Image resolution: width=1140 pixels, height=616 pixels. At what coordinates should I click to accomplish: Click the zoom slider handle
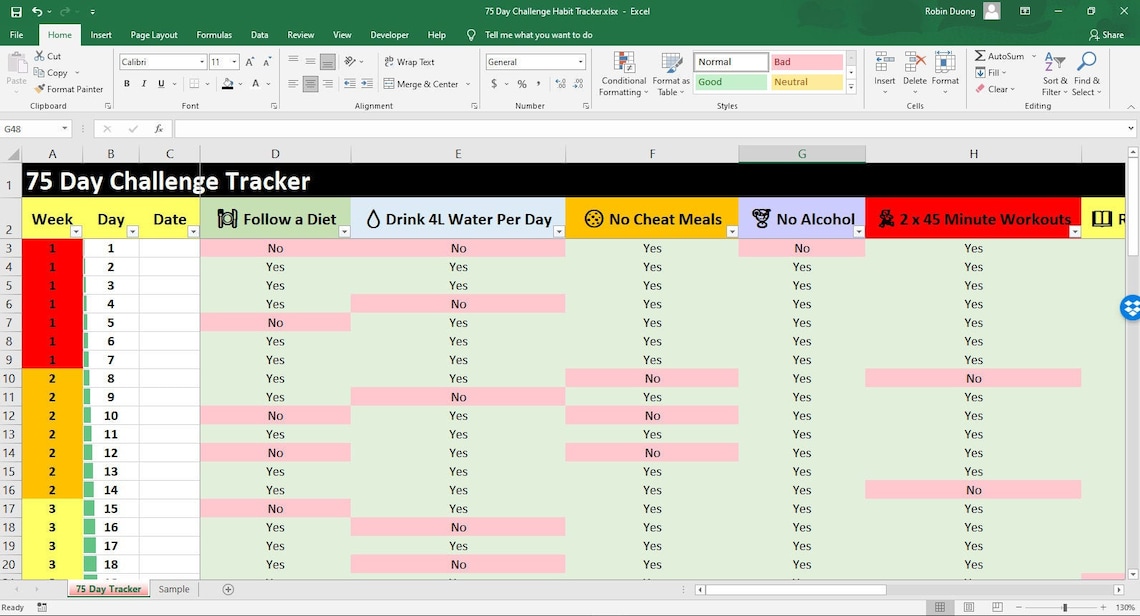1065,607
